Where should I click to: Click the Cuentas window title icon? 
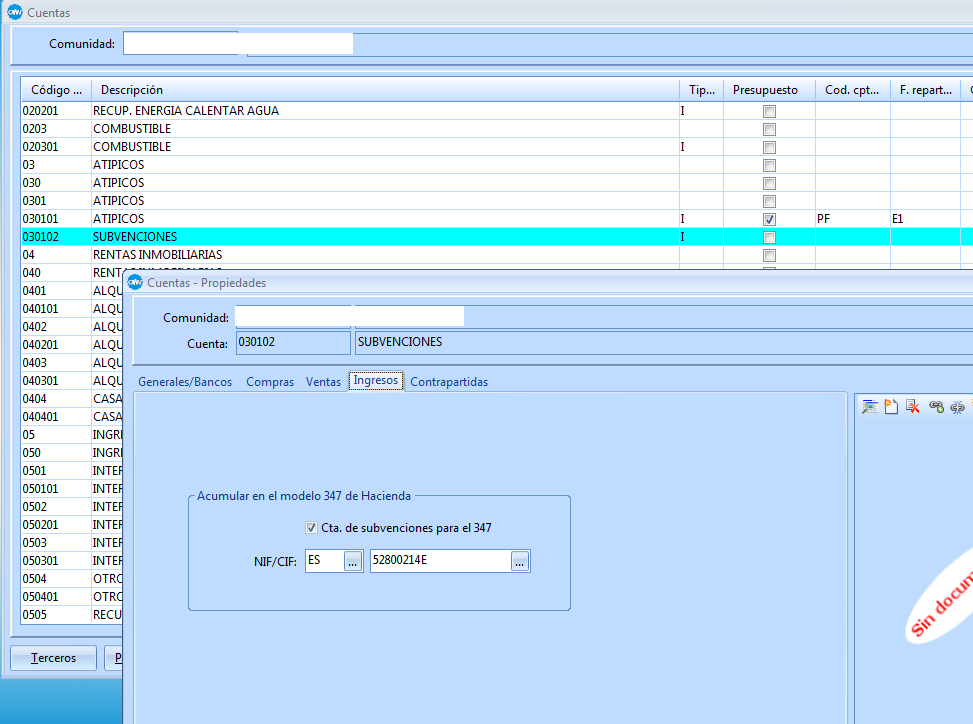click(x=13, y=13)
